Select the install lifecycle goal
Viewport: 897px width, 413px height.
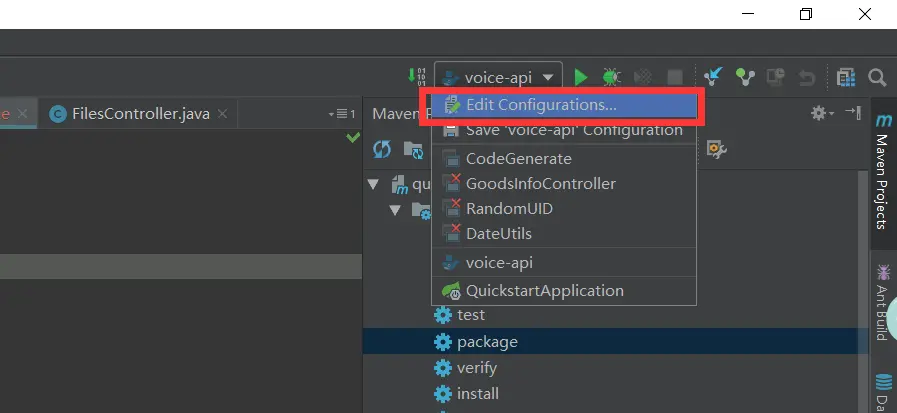[478, 394]
